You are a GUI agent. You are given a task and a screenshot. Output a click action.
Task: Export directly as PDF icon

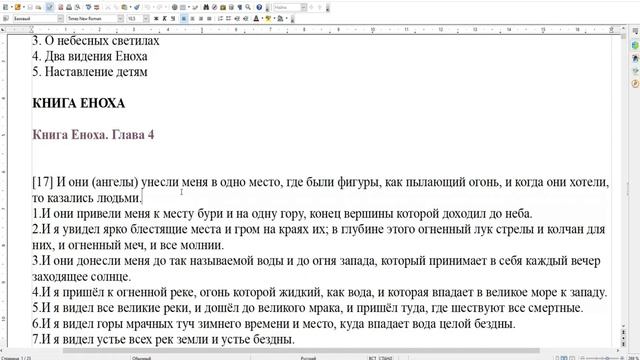(x=61, y=7)
